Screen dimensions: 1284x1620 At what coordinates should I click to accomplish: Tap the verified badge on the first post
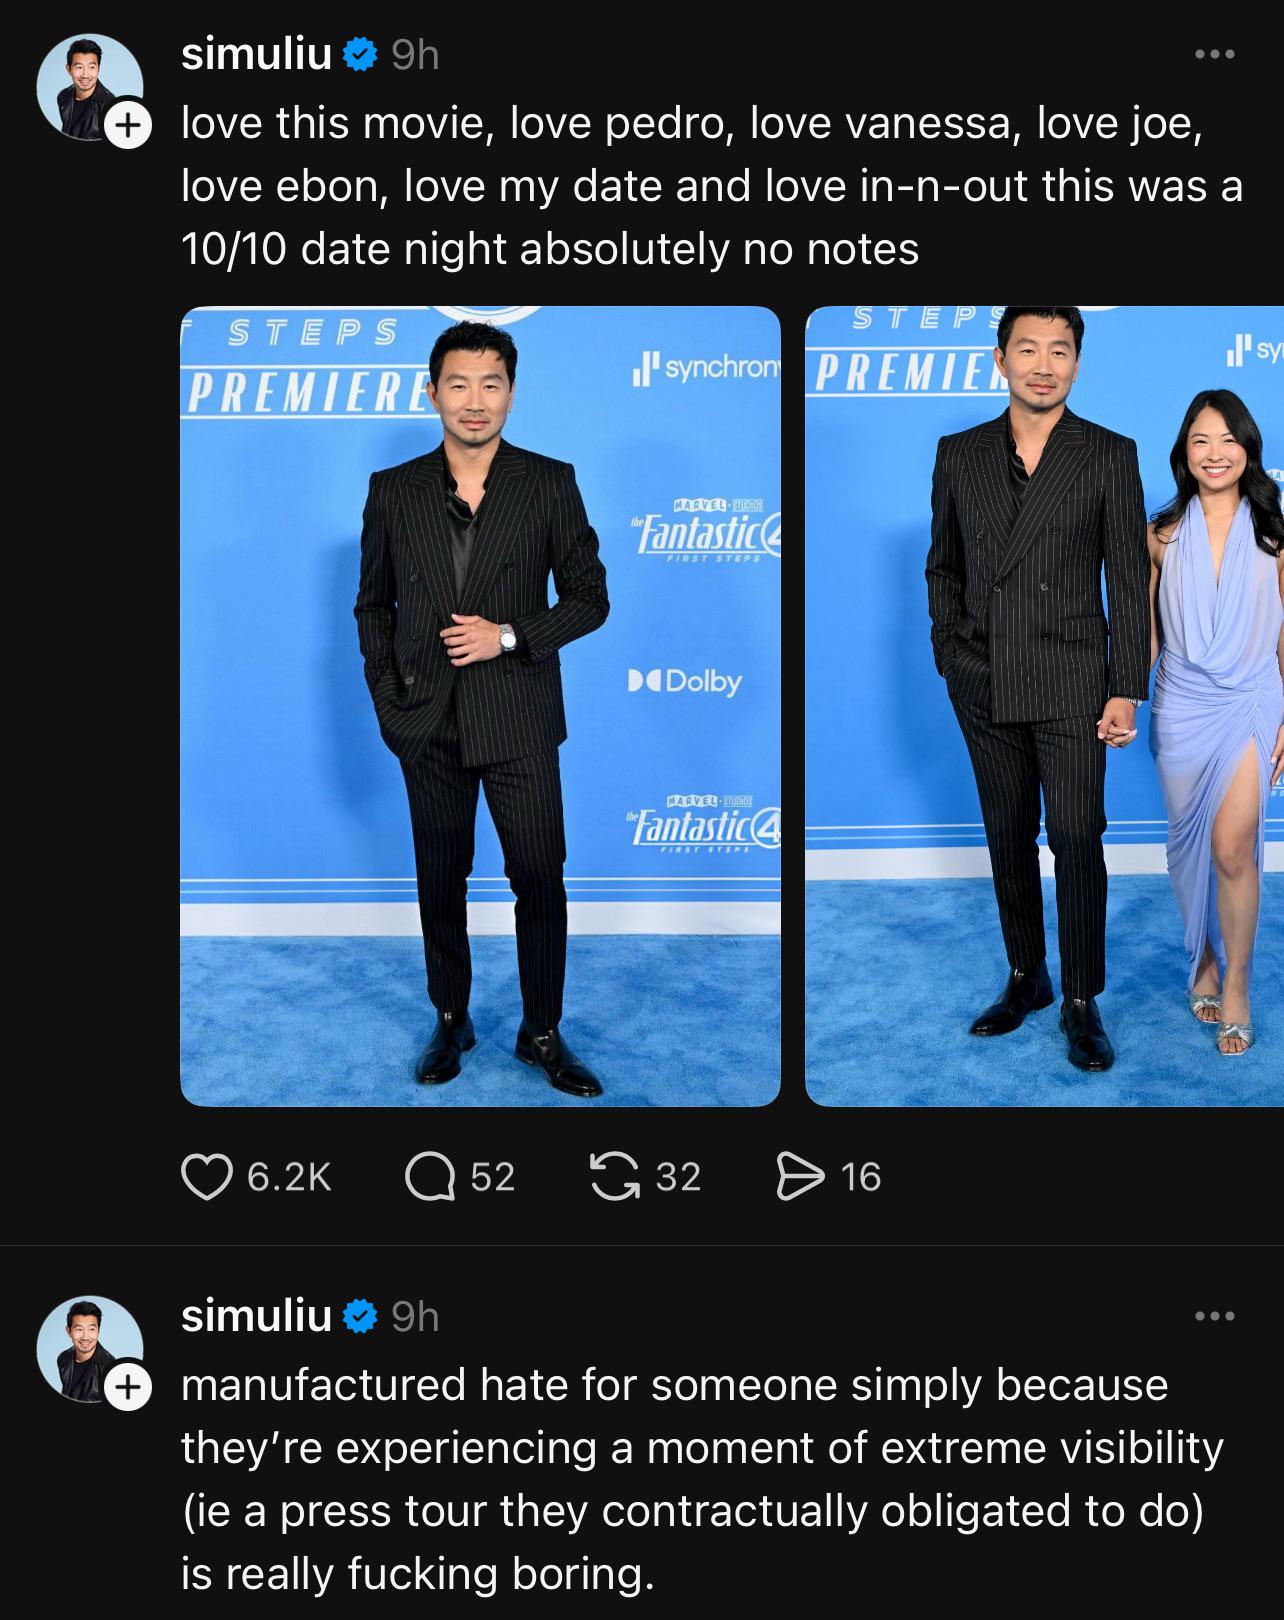(x=360, y=55)
